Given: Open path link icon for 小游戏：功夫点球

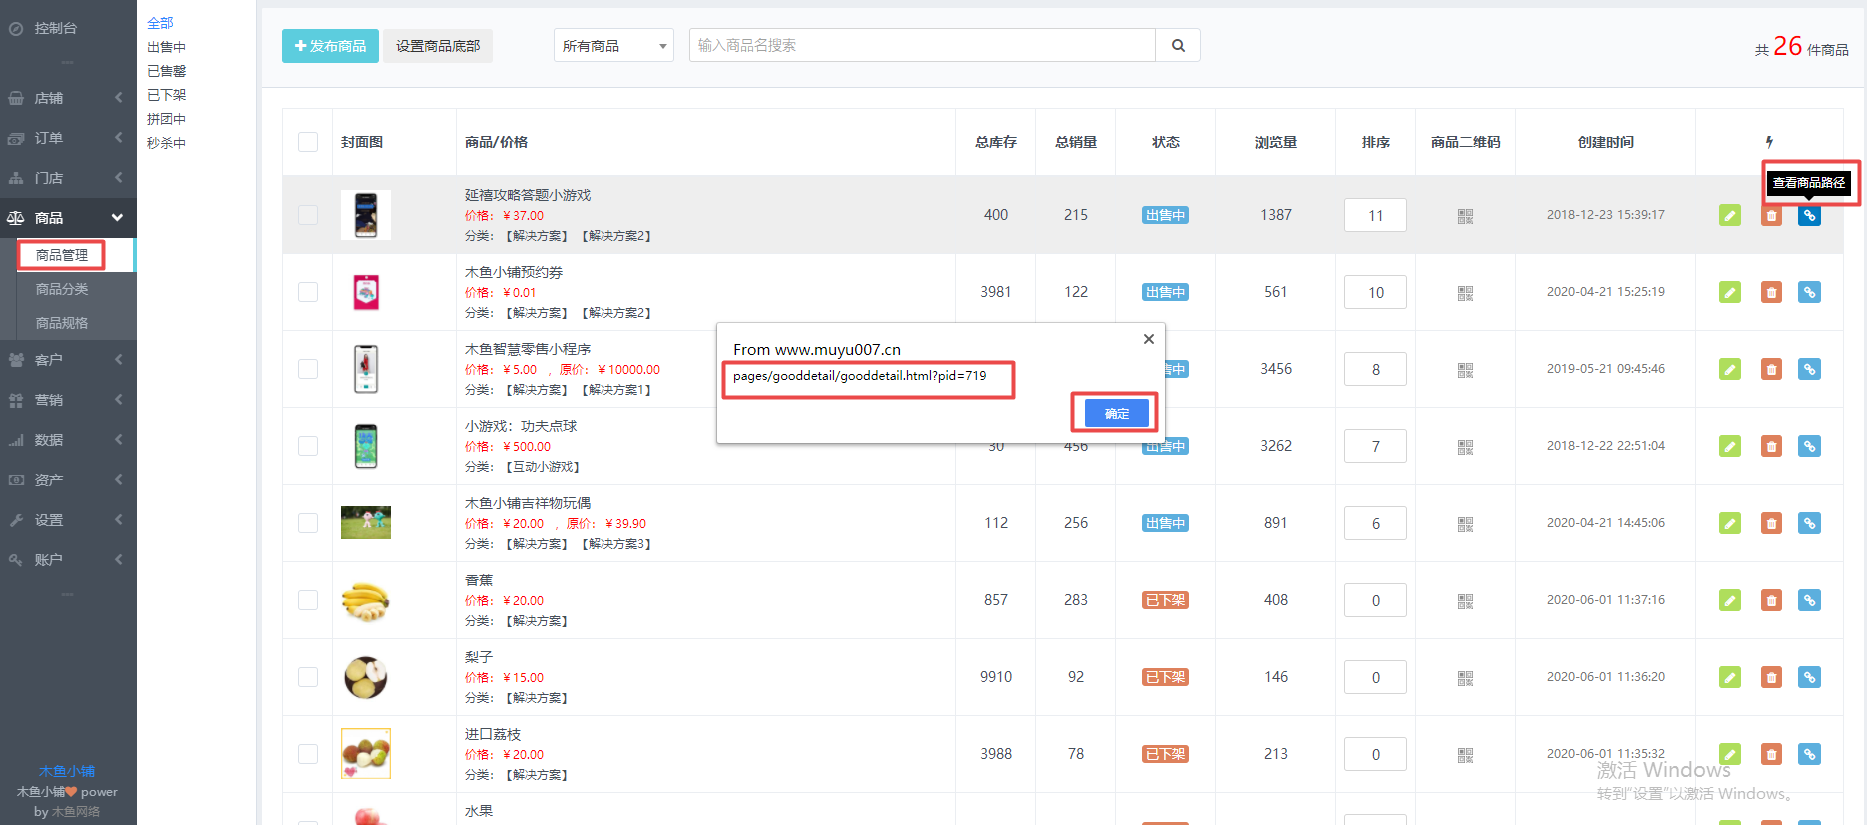Looking at the screenshot, I should [x=1809, y=446].
